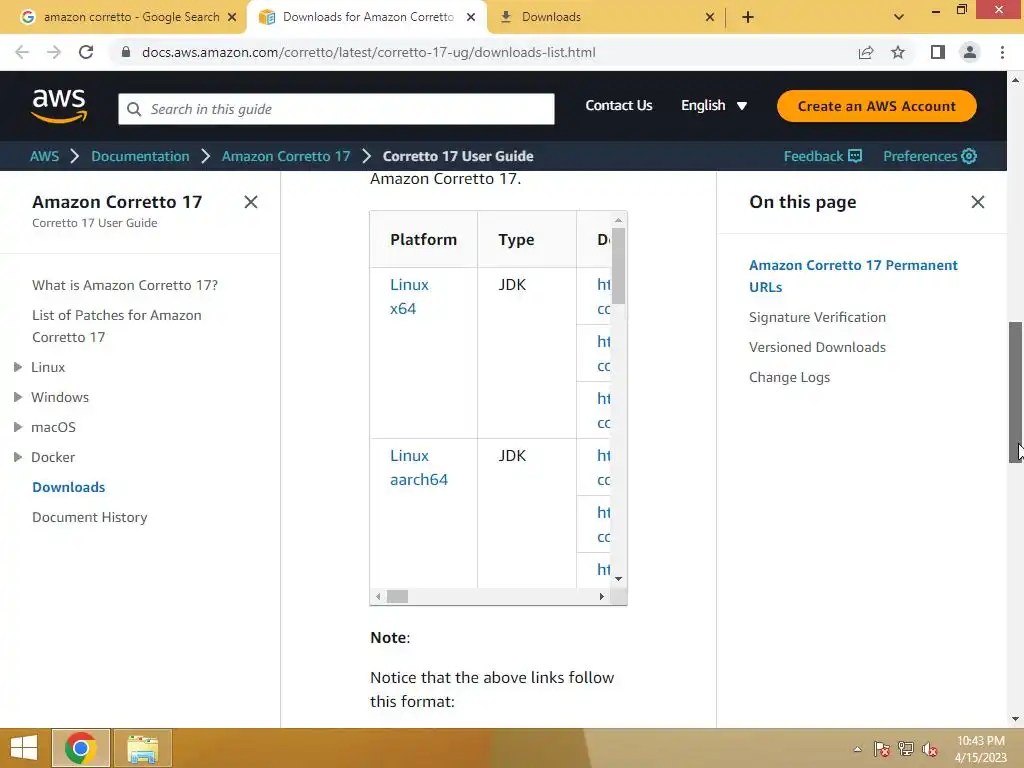The width and height of the screenshot is (1024, 768).
Task: Click the table's vertical scrollbar thumb
Action: 618,266
